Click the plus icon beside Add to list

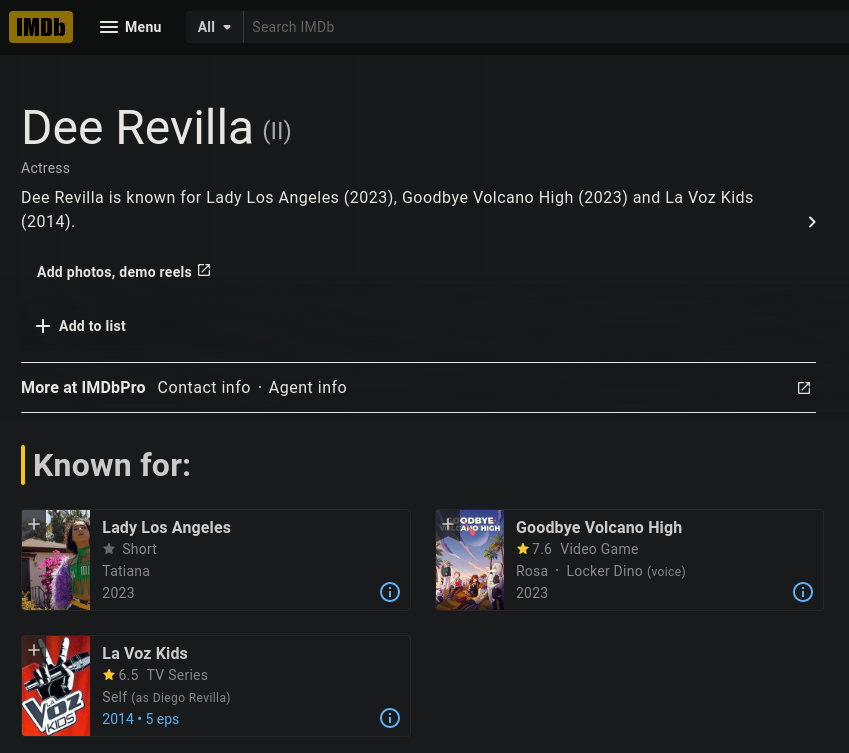coord(43,326)
